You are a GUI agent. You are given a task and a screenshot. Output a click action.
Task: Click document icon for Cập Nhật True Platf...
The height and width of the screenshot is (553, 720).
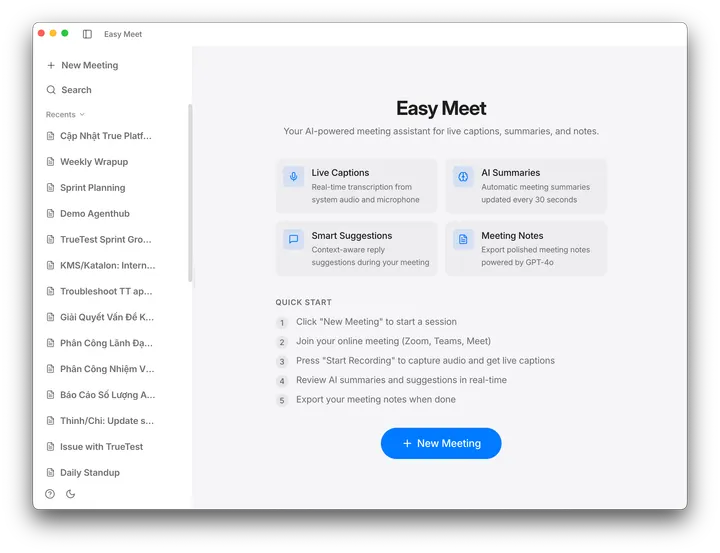coord(51,136)
